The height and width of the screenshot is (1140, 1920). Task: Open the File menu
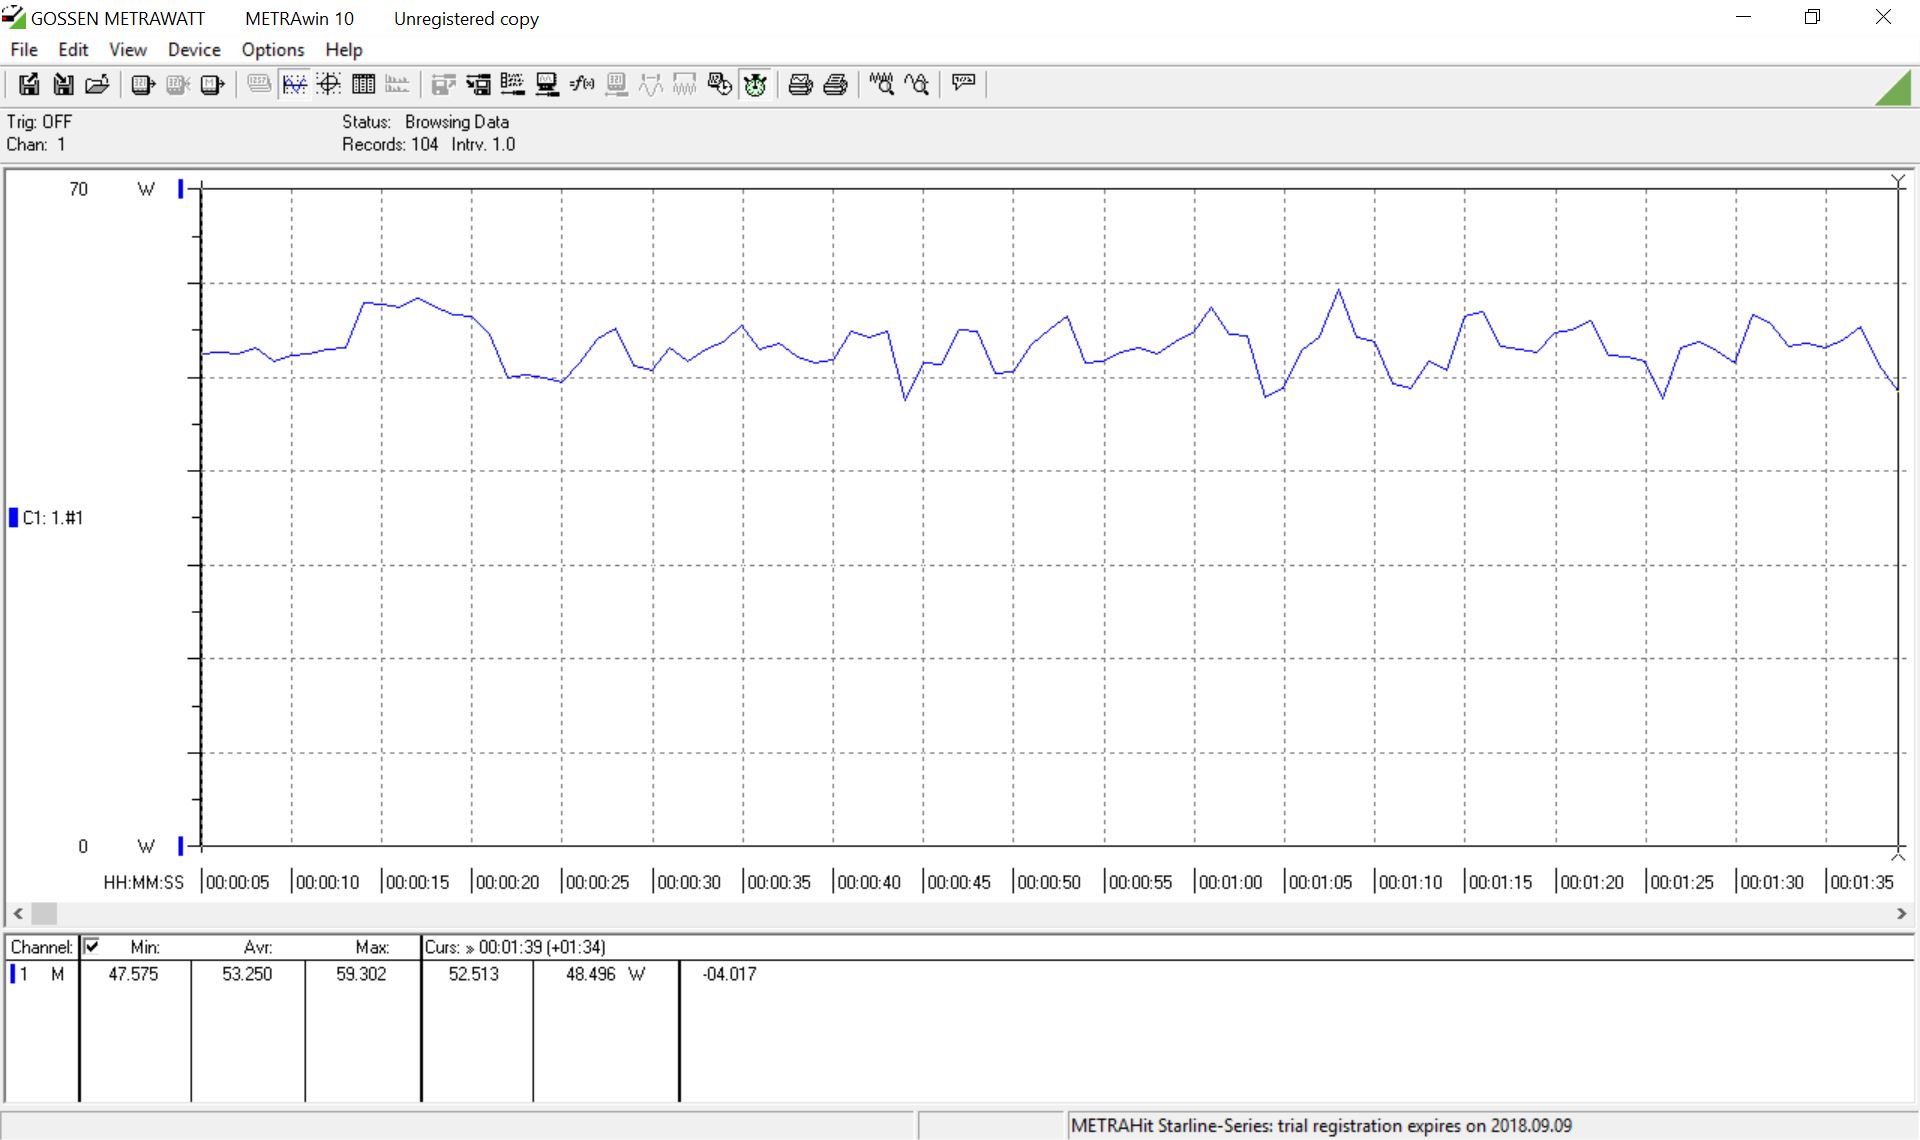tap(24, 50)
